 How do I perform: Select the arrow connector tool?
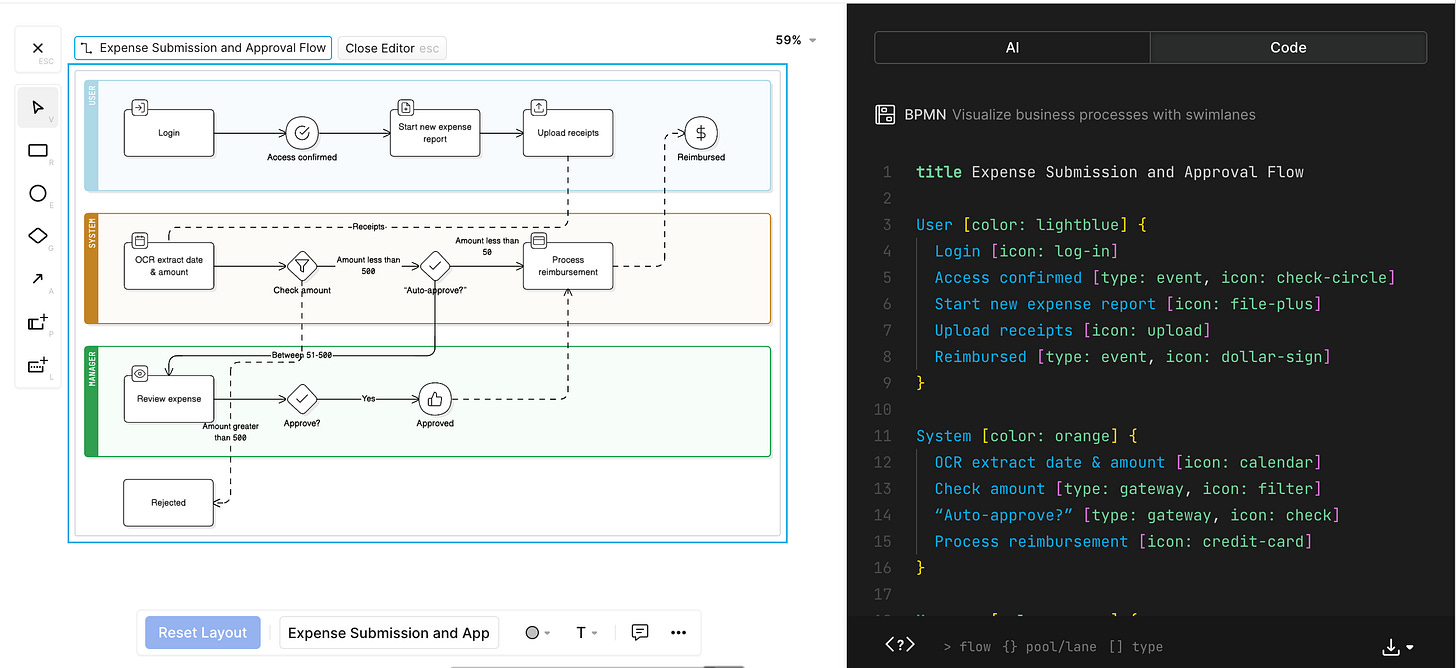pyautogui.click(x=38, y=279)
